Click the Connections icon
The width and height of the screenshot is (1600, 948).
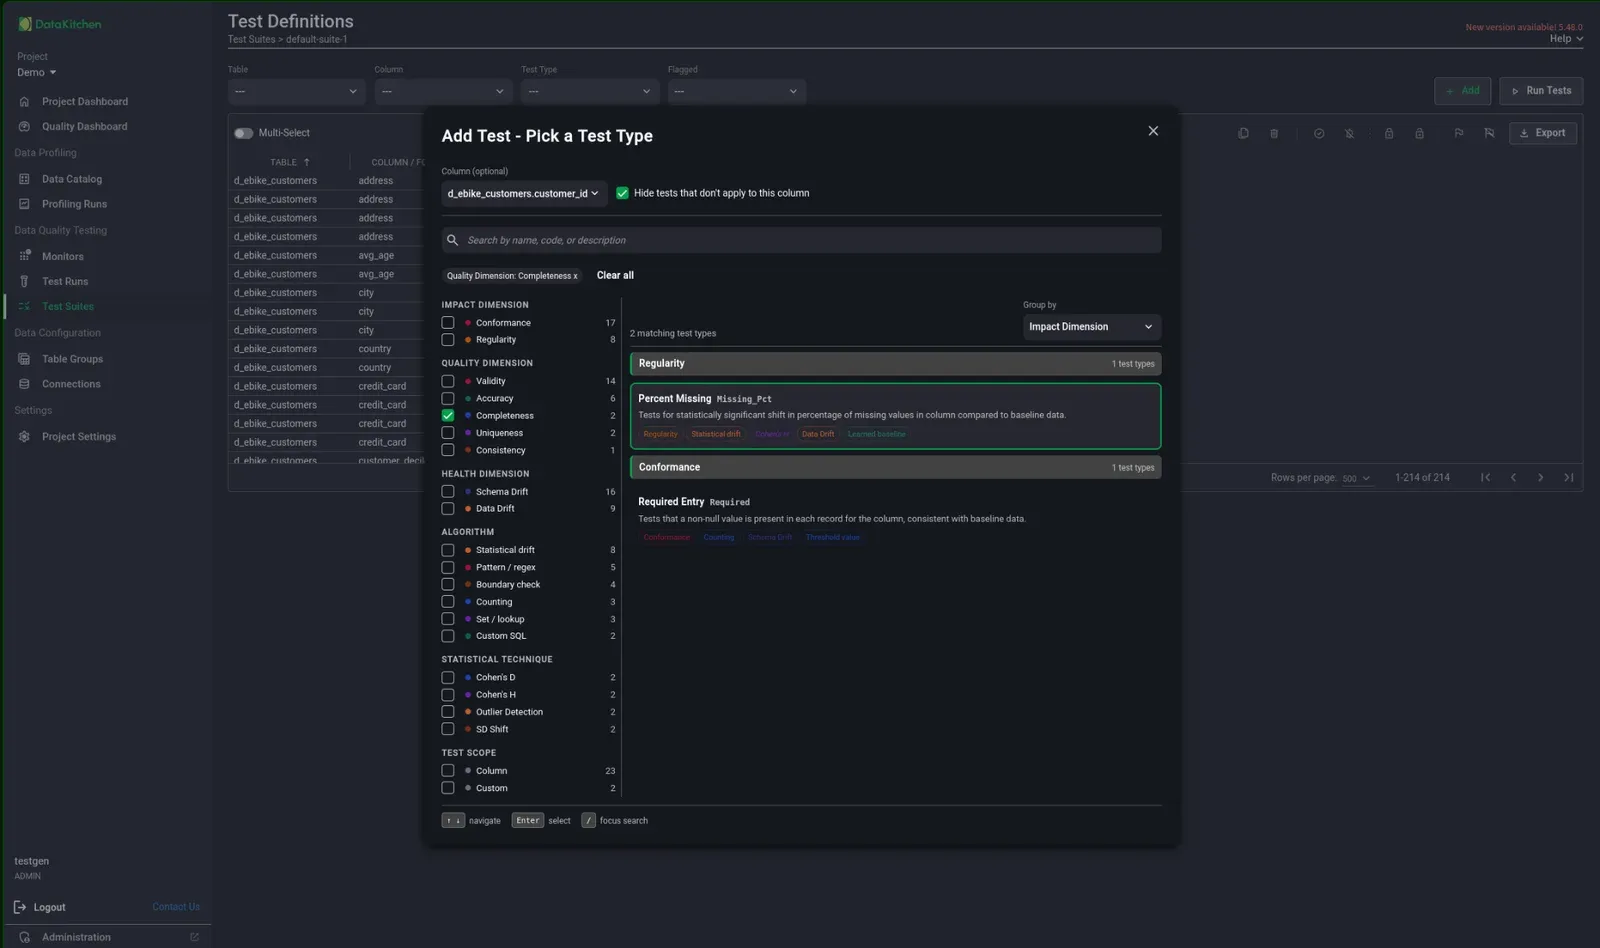tap(24, 384)
